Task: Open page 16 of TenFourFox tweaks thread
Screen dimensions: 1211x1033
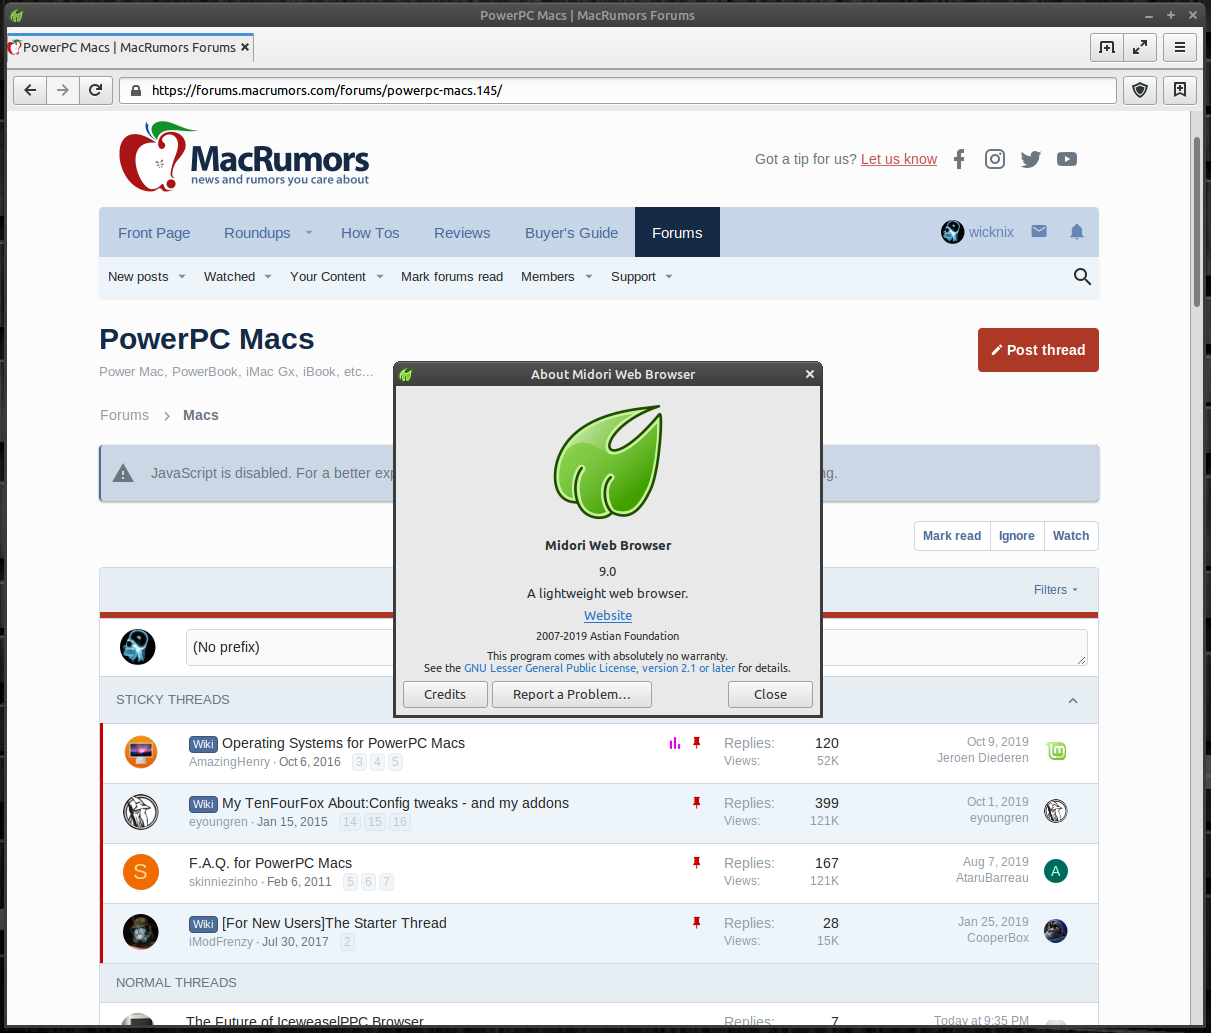Action: tap(400, 822)
